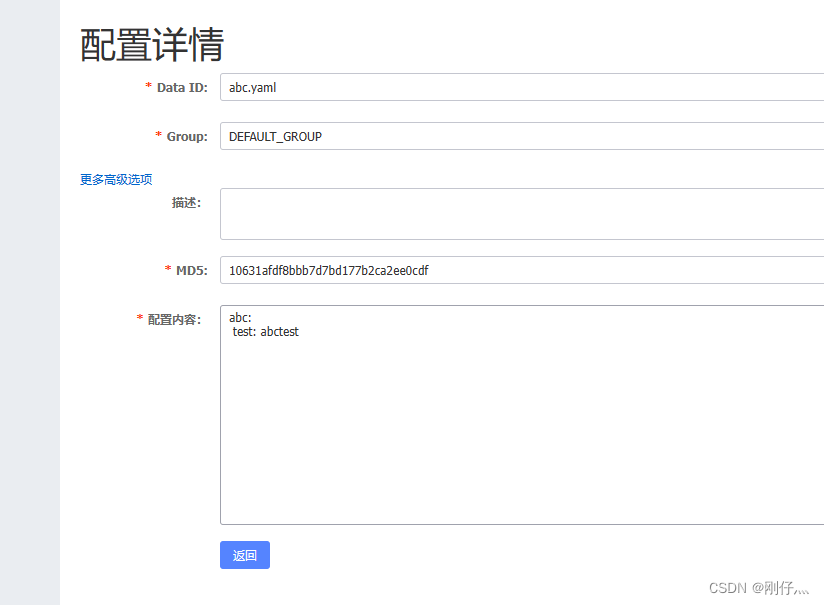Screen dimensions: 824x605
Task: Expand the 更多高级选项 advanced options link
Action: pyautogui.click(x=115, y=179)
